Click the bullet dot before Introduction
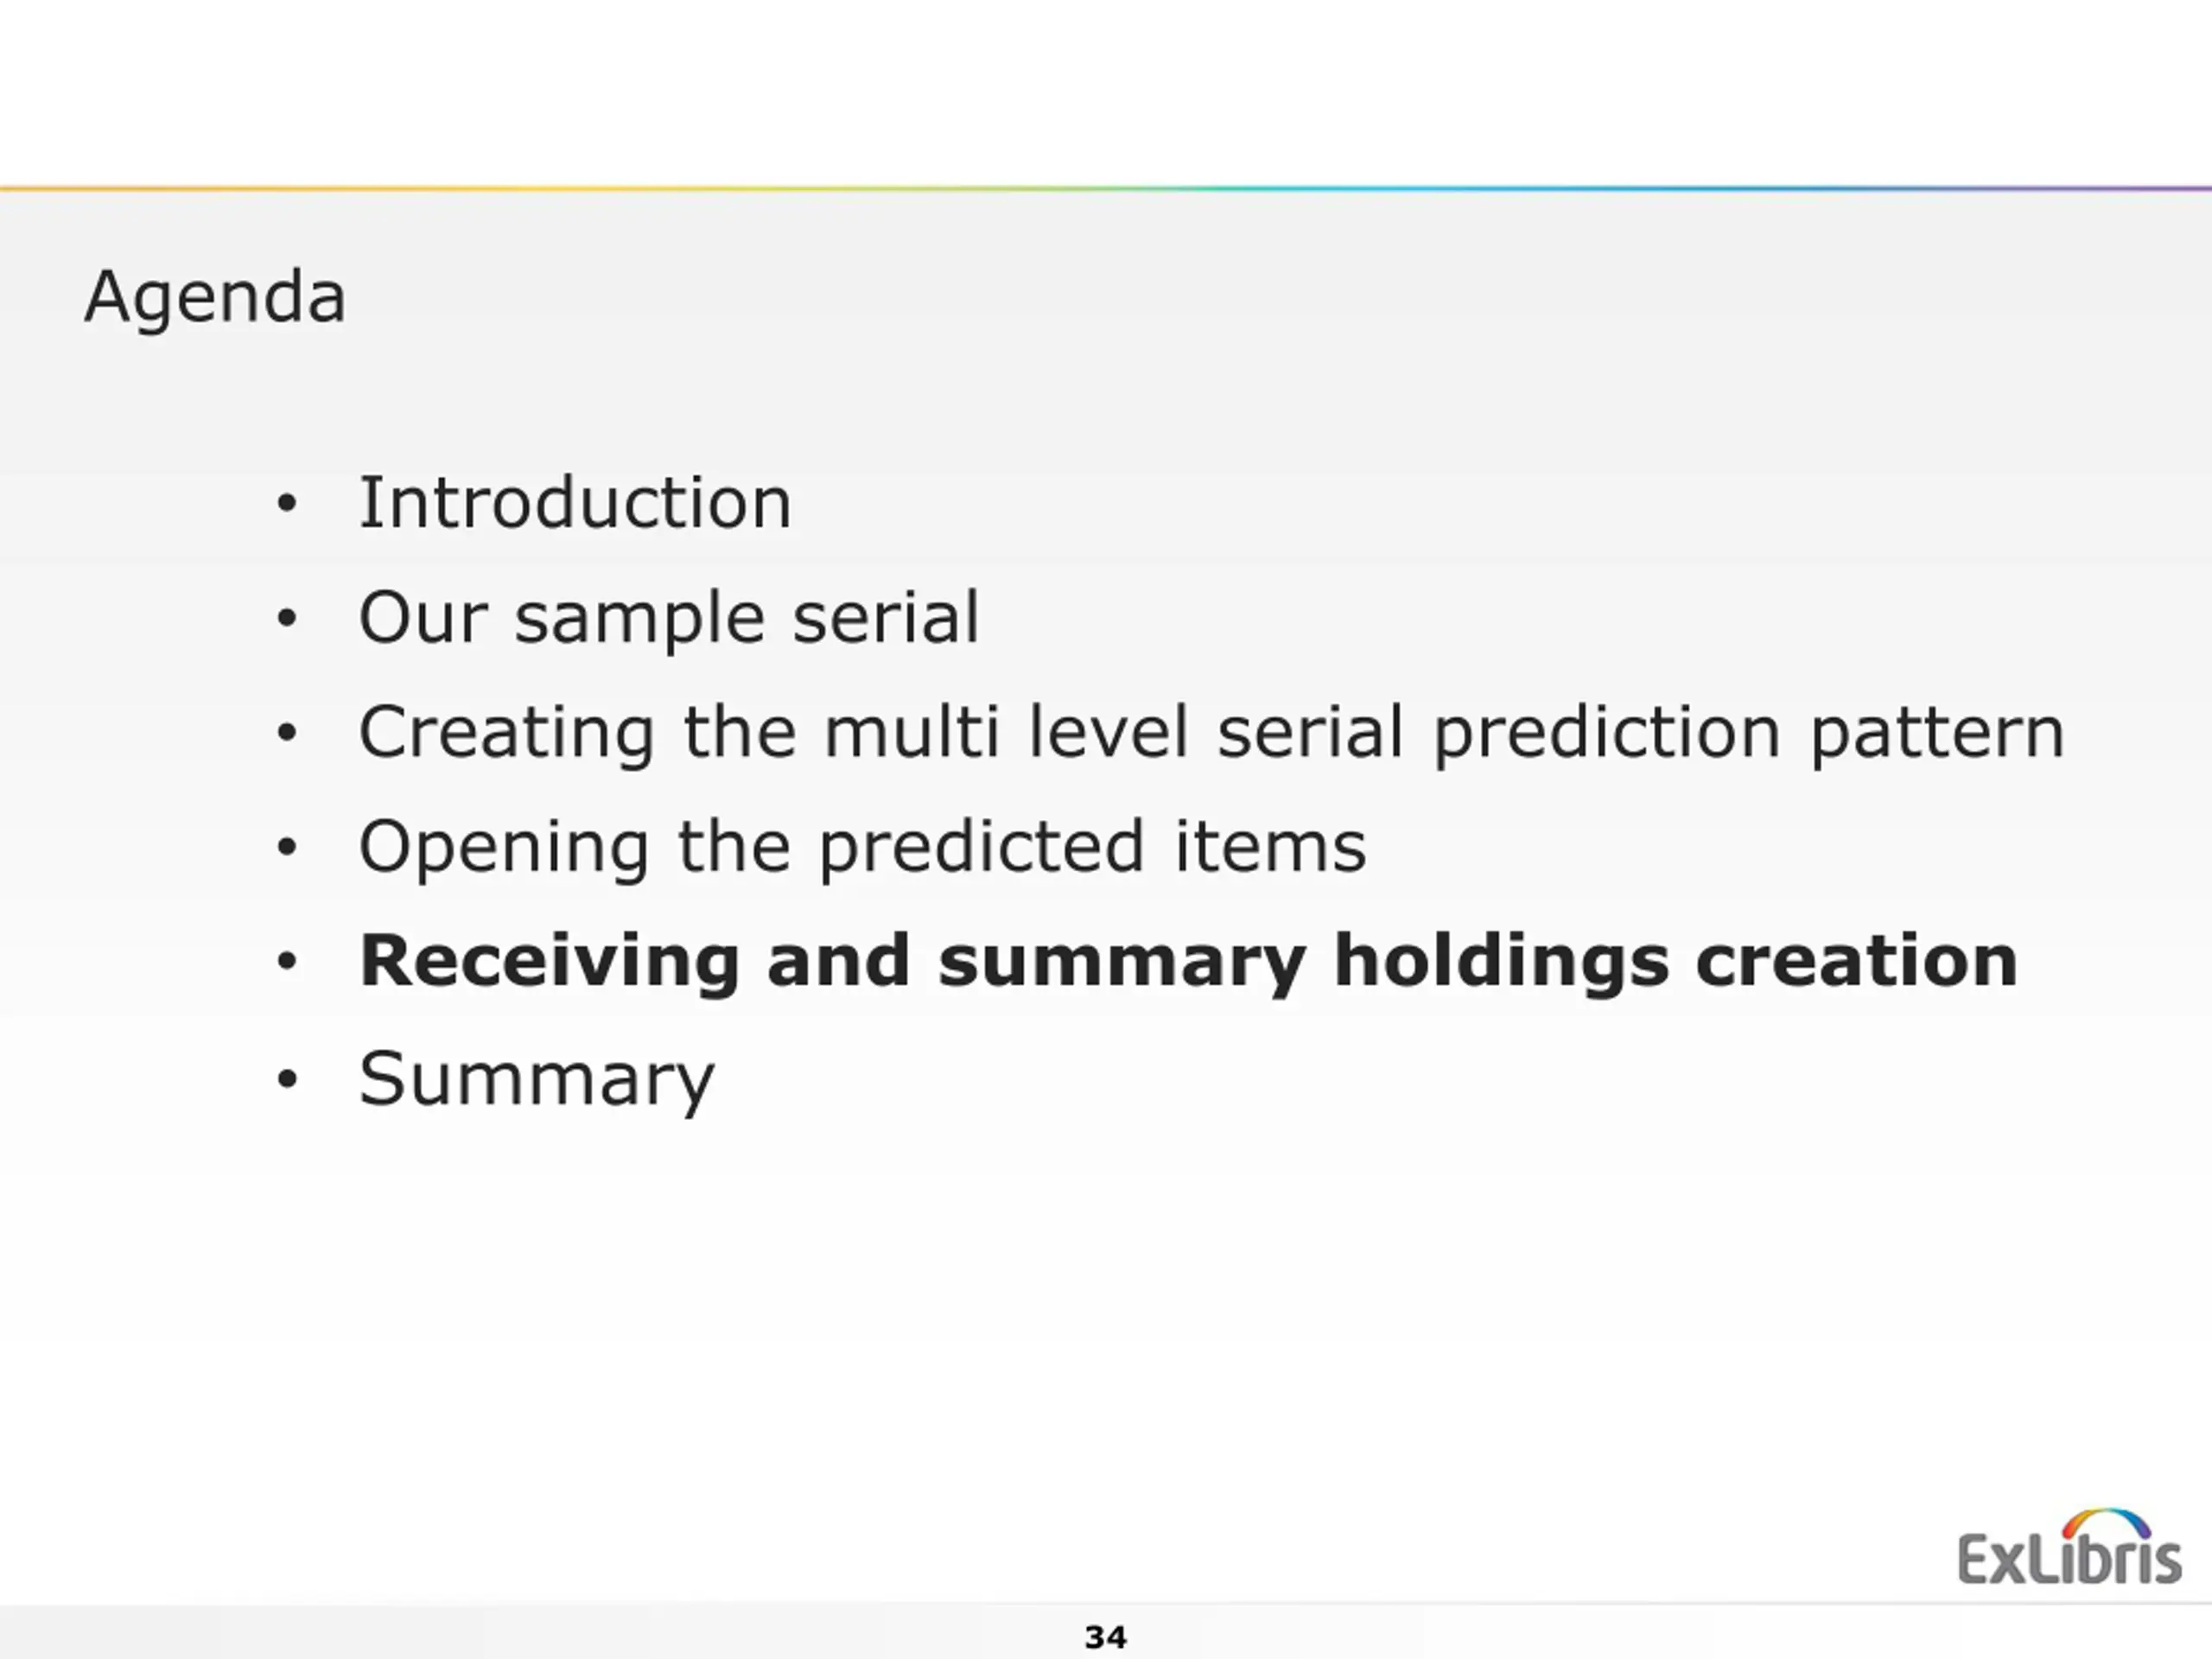 pyautogui.click(x=287, y=503)
